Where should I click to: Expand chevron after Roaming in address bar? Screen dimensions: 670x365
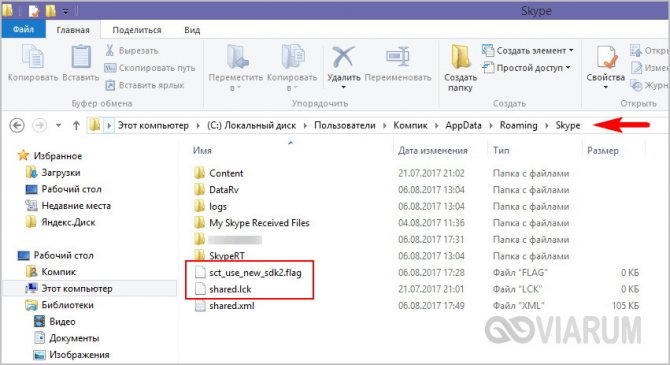click(547, 126)
